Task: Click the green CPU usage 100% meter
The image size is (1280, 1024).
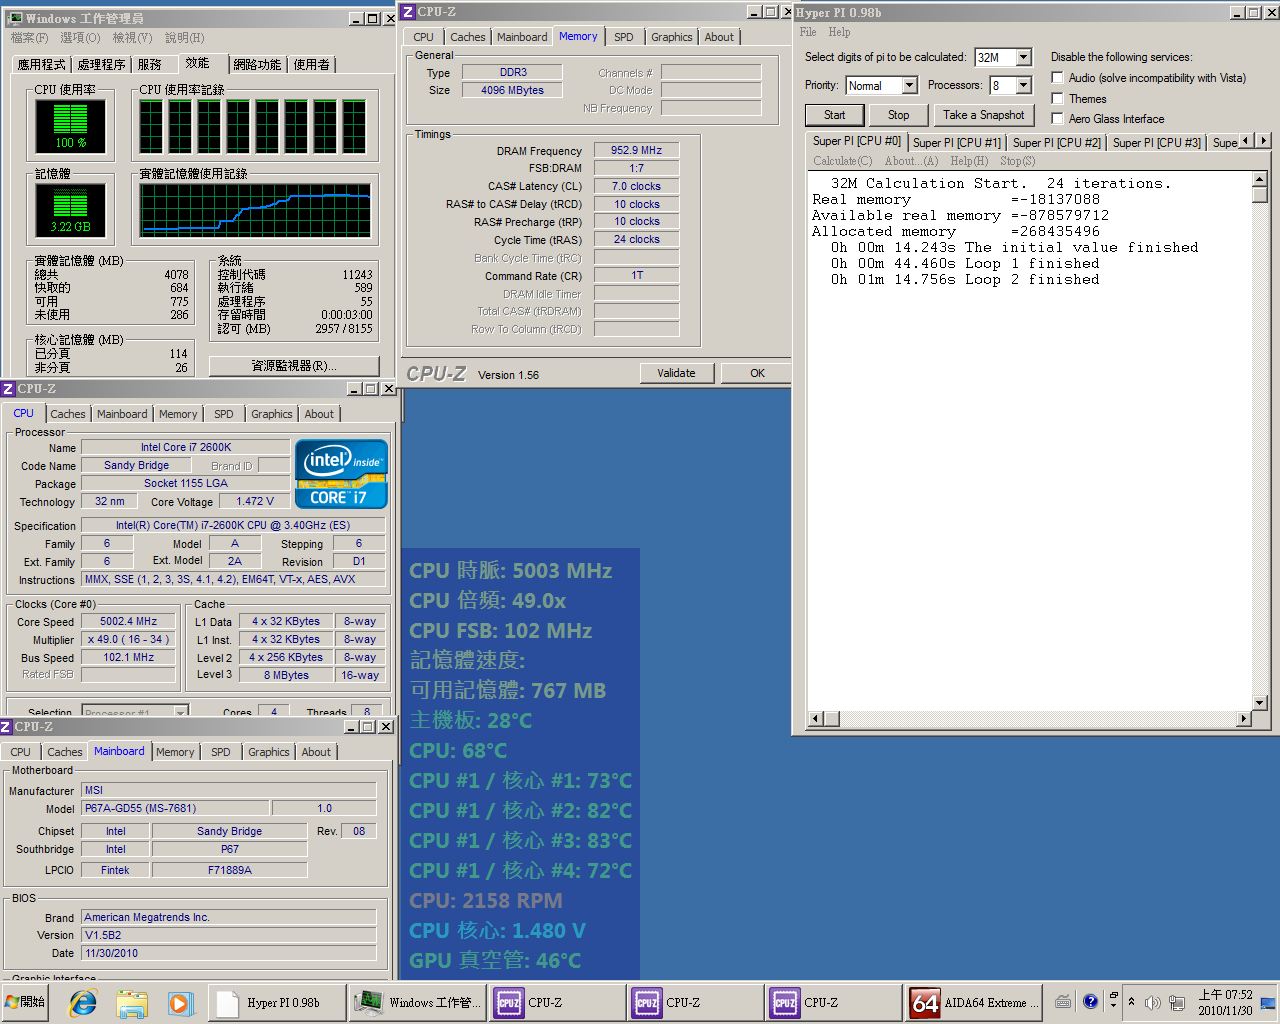Action: [70, 126]
